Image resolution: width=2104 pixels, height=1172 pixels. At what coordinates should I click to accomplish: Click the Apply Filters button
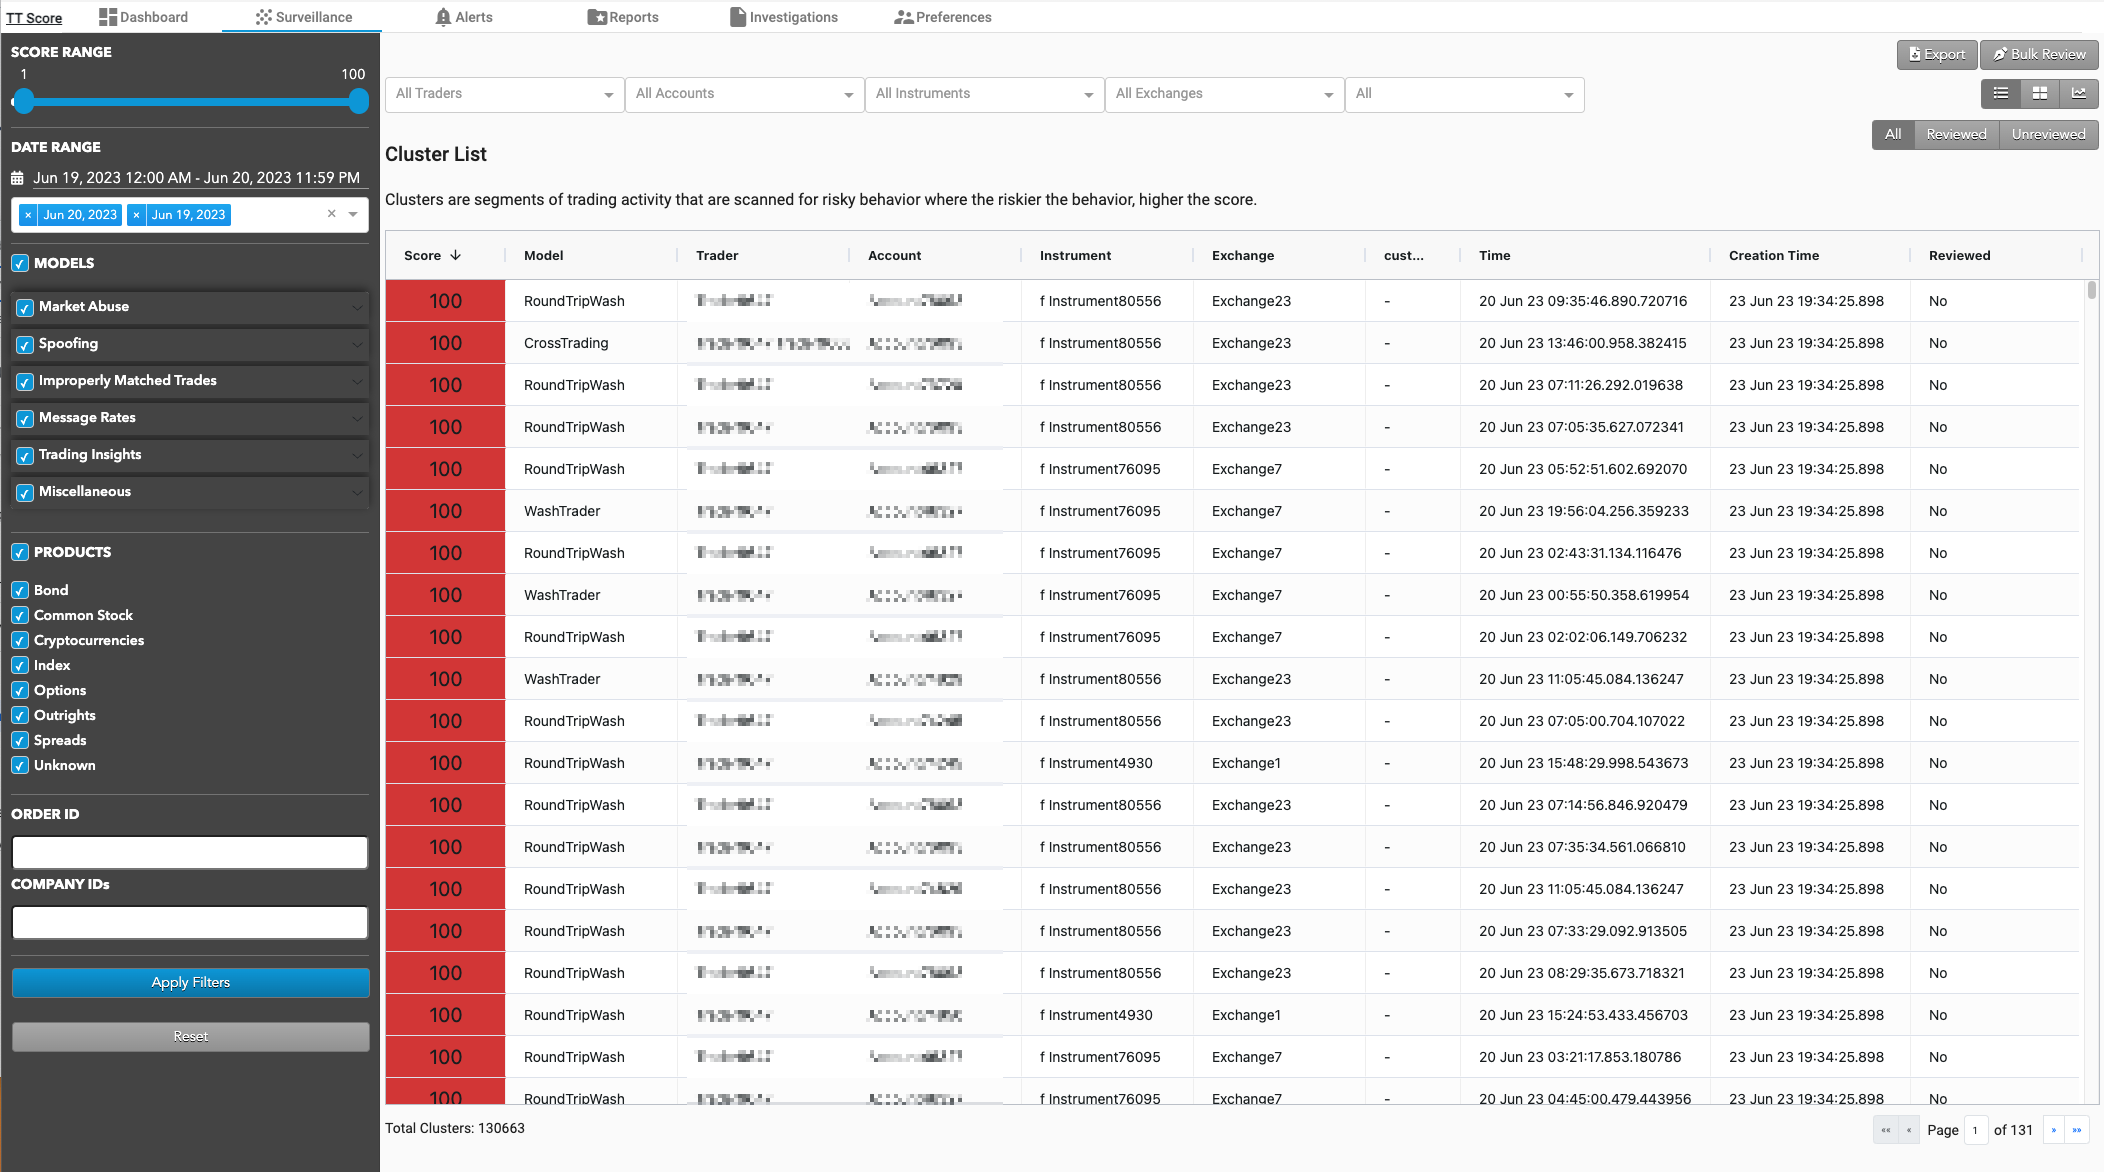(x=190, y=983)
